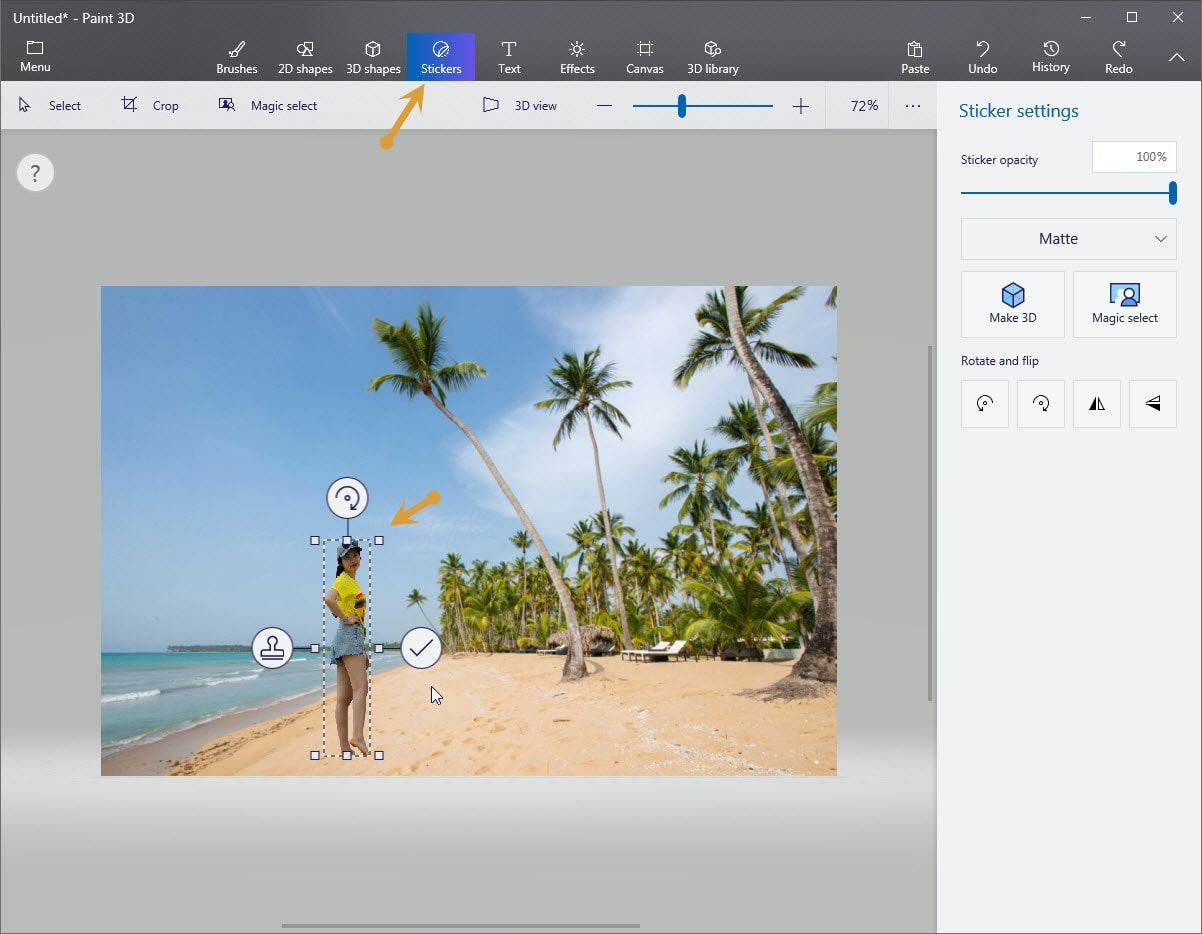
Task: Click the Paste button
Action: click(x=915, y=57)
